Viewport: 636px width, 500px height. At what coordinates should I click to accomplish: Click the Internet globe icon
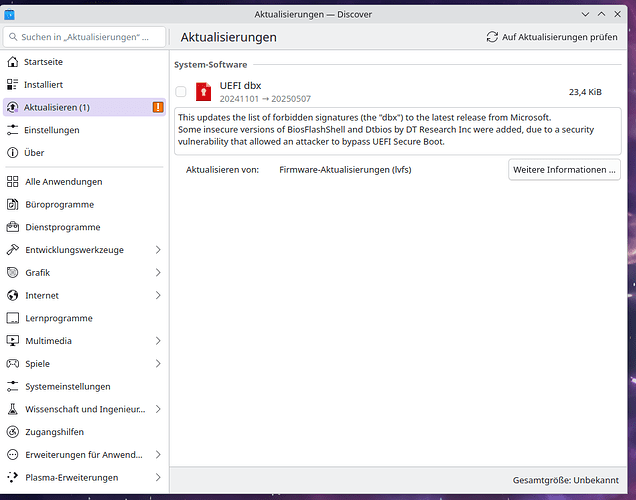(13, 296)
